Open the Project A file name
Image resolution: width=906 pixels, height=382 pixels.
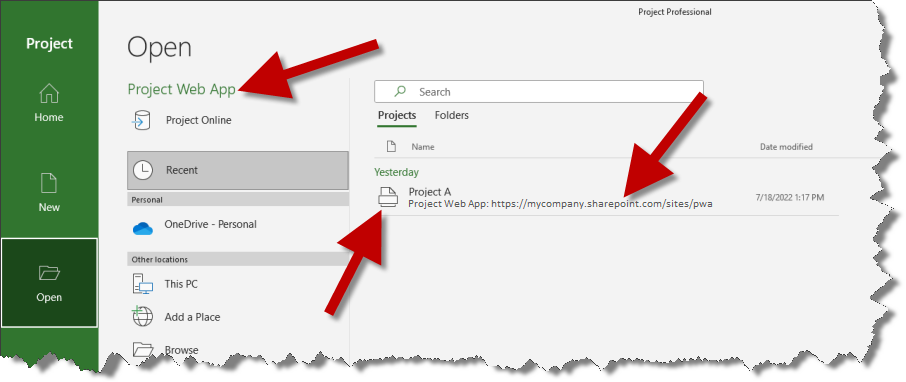430,191
